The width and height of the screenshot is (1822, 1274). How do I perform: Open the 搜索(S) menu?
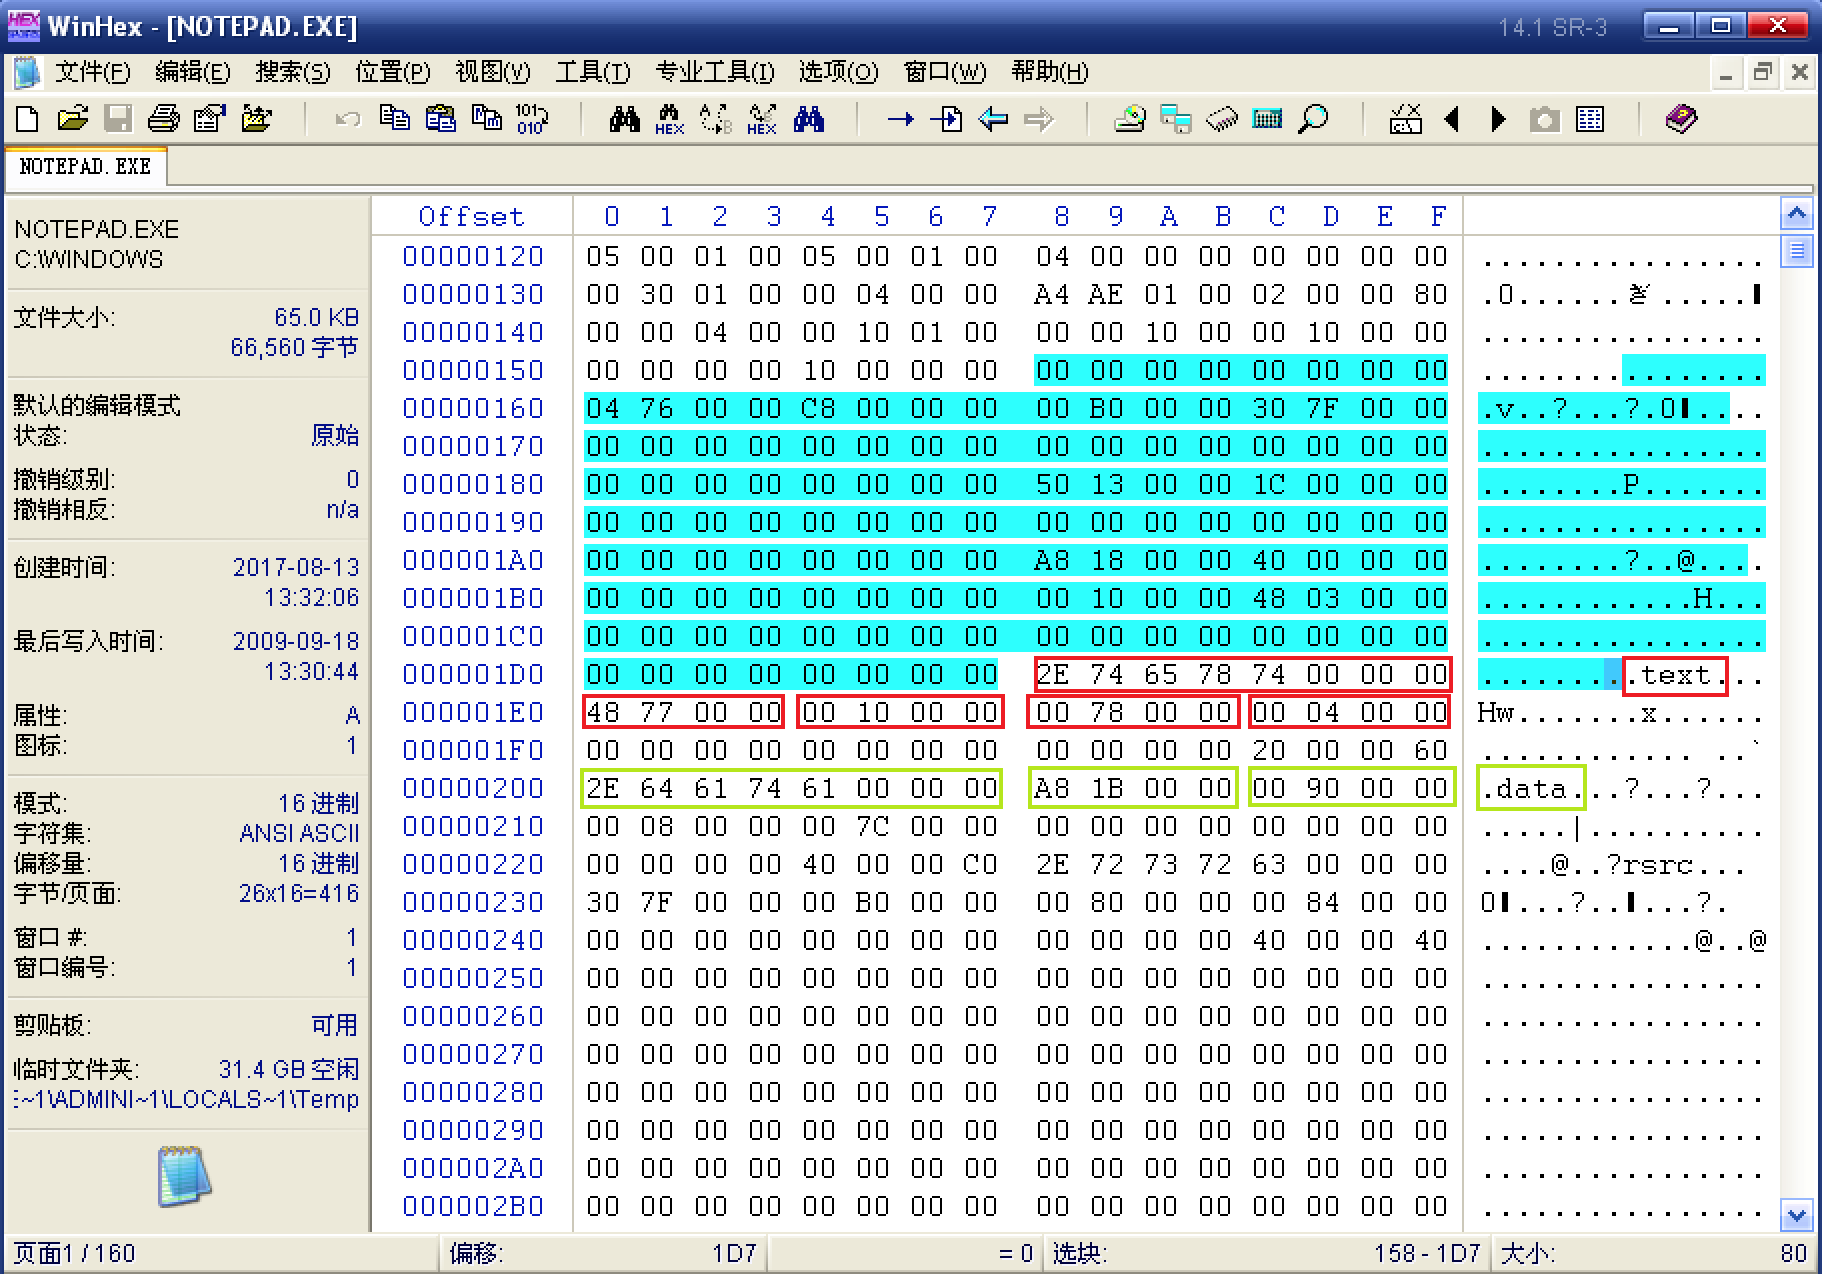292,72
